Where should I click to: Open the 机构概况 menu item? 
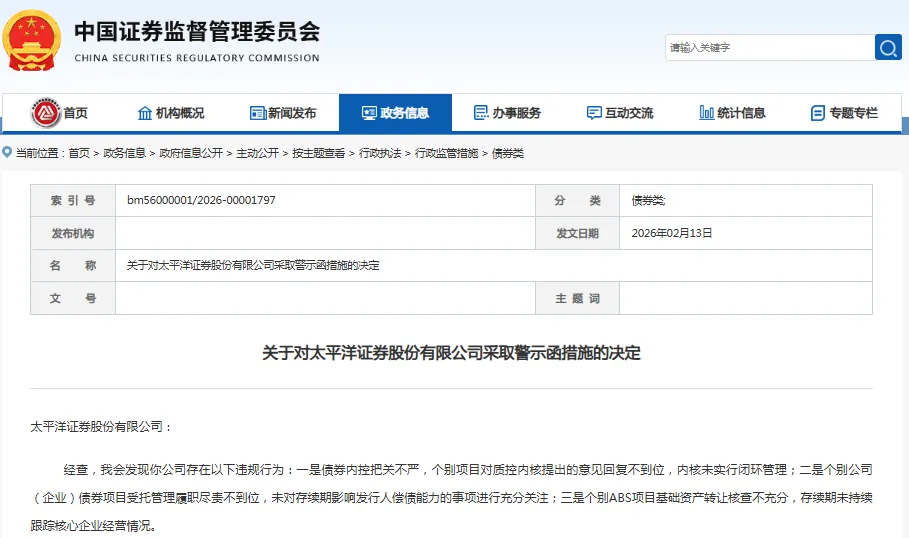tap(180, 113)
